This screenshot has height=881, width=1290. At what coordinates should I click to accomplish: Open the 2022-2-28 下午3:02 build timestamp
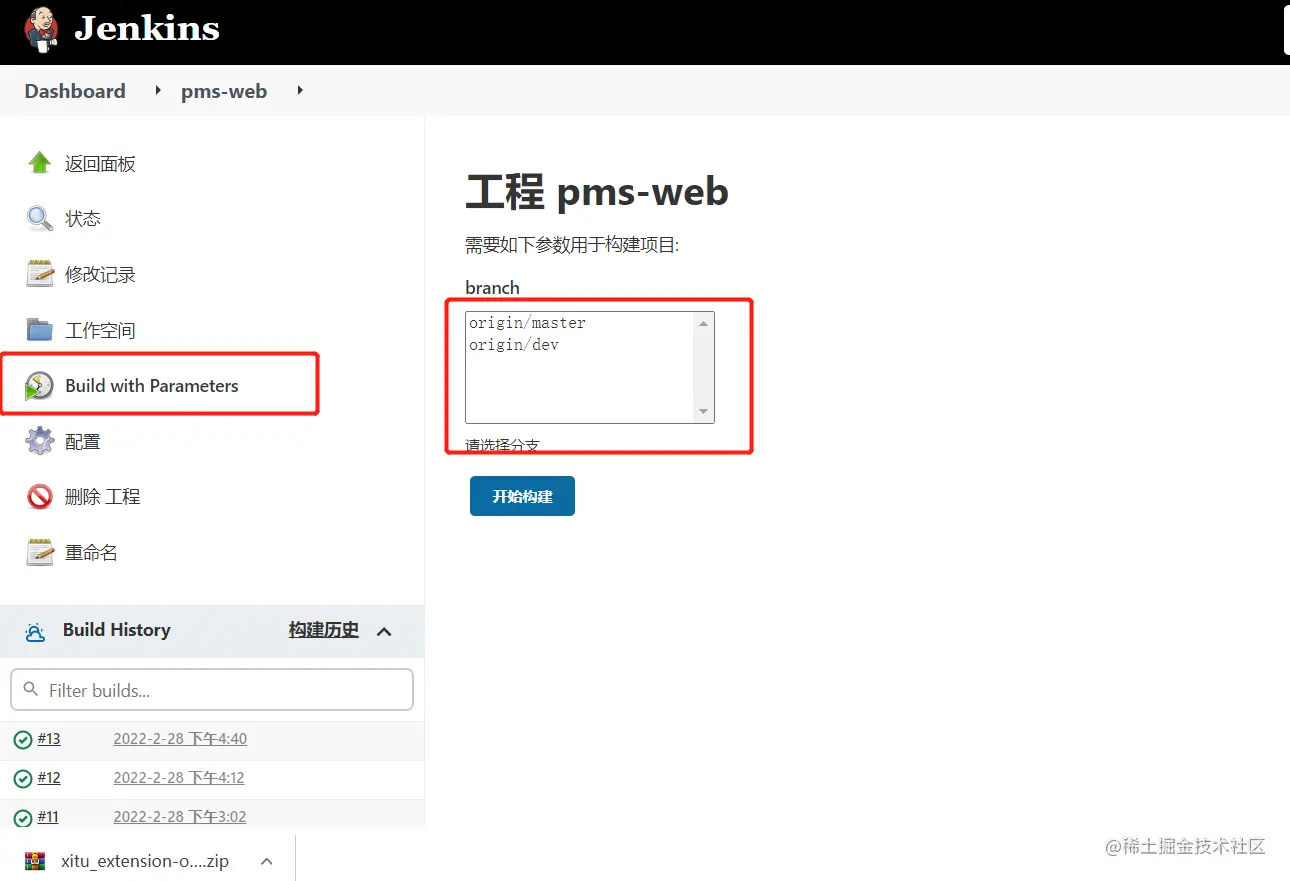[180, 817]
